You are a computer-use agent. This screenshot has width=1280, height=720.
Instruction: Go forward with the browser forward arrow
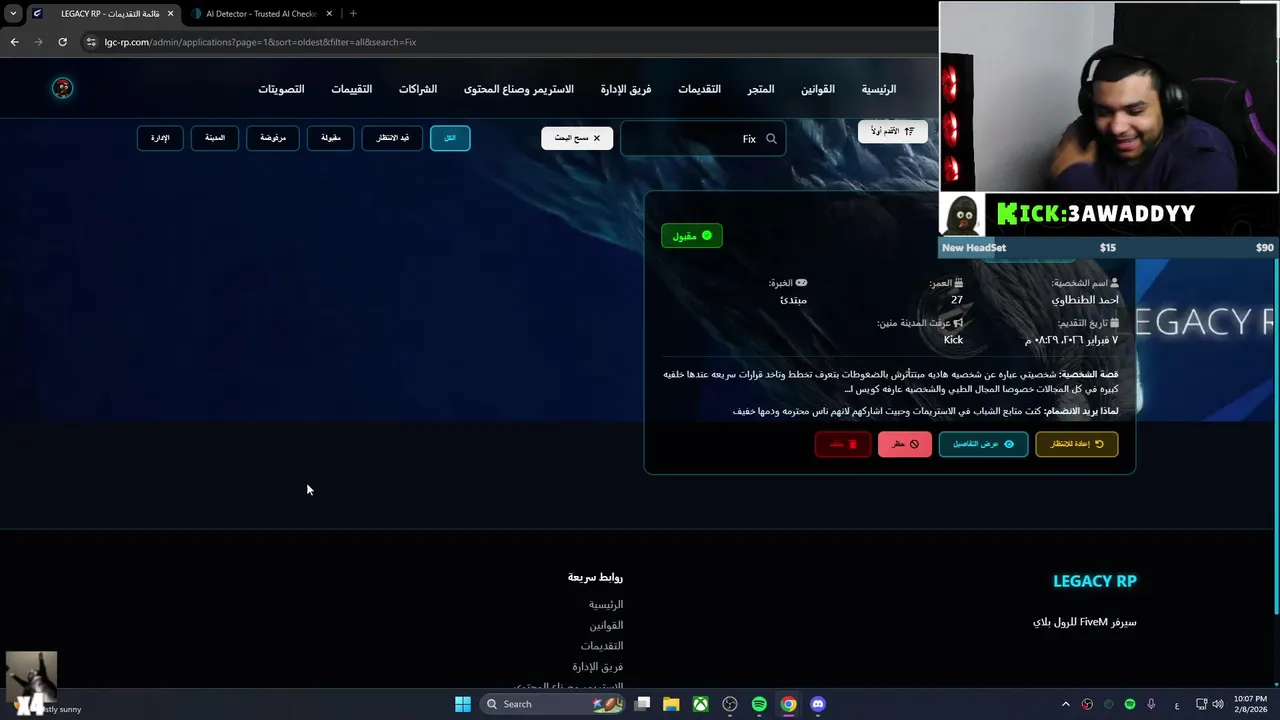(x=38, y=42)
